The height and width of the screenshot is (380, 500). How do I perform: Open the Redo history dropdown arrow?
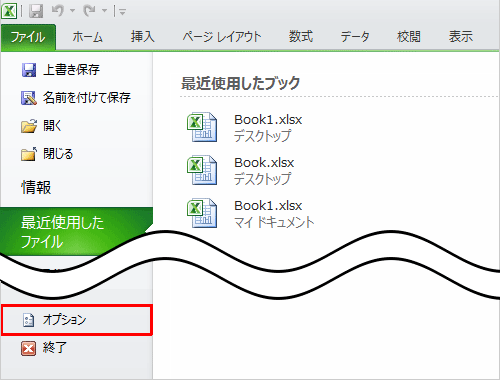104,11
